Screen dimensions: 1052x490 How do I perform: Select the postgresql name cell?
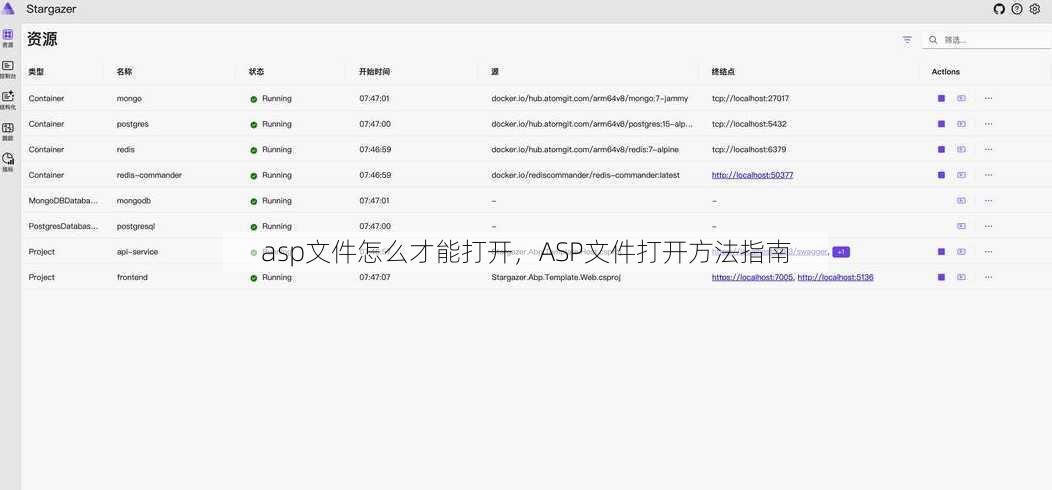136,226
